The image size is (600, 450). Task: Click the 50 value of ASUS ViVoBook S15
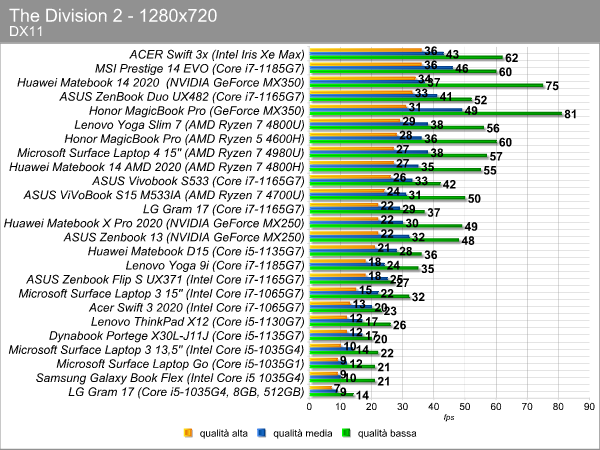click(474, 199)
